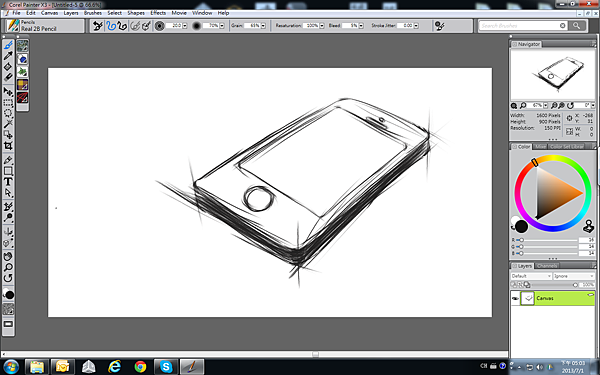Adjust the R color slider
The height and width of the screenshot is (375, 600).
click(547, 240)
